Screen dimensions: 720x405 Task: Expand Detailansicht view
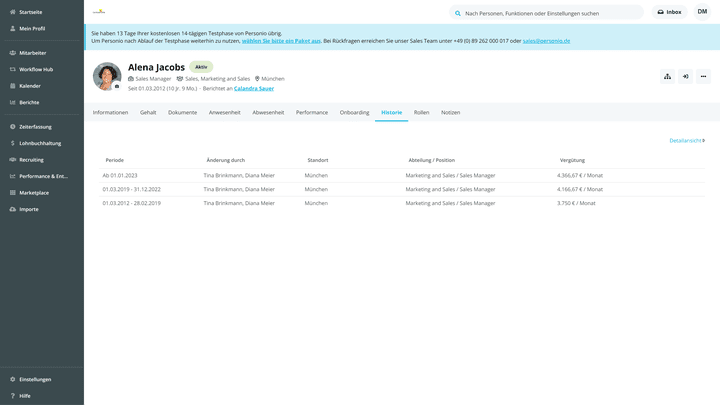point(686,140)
